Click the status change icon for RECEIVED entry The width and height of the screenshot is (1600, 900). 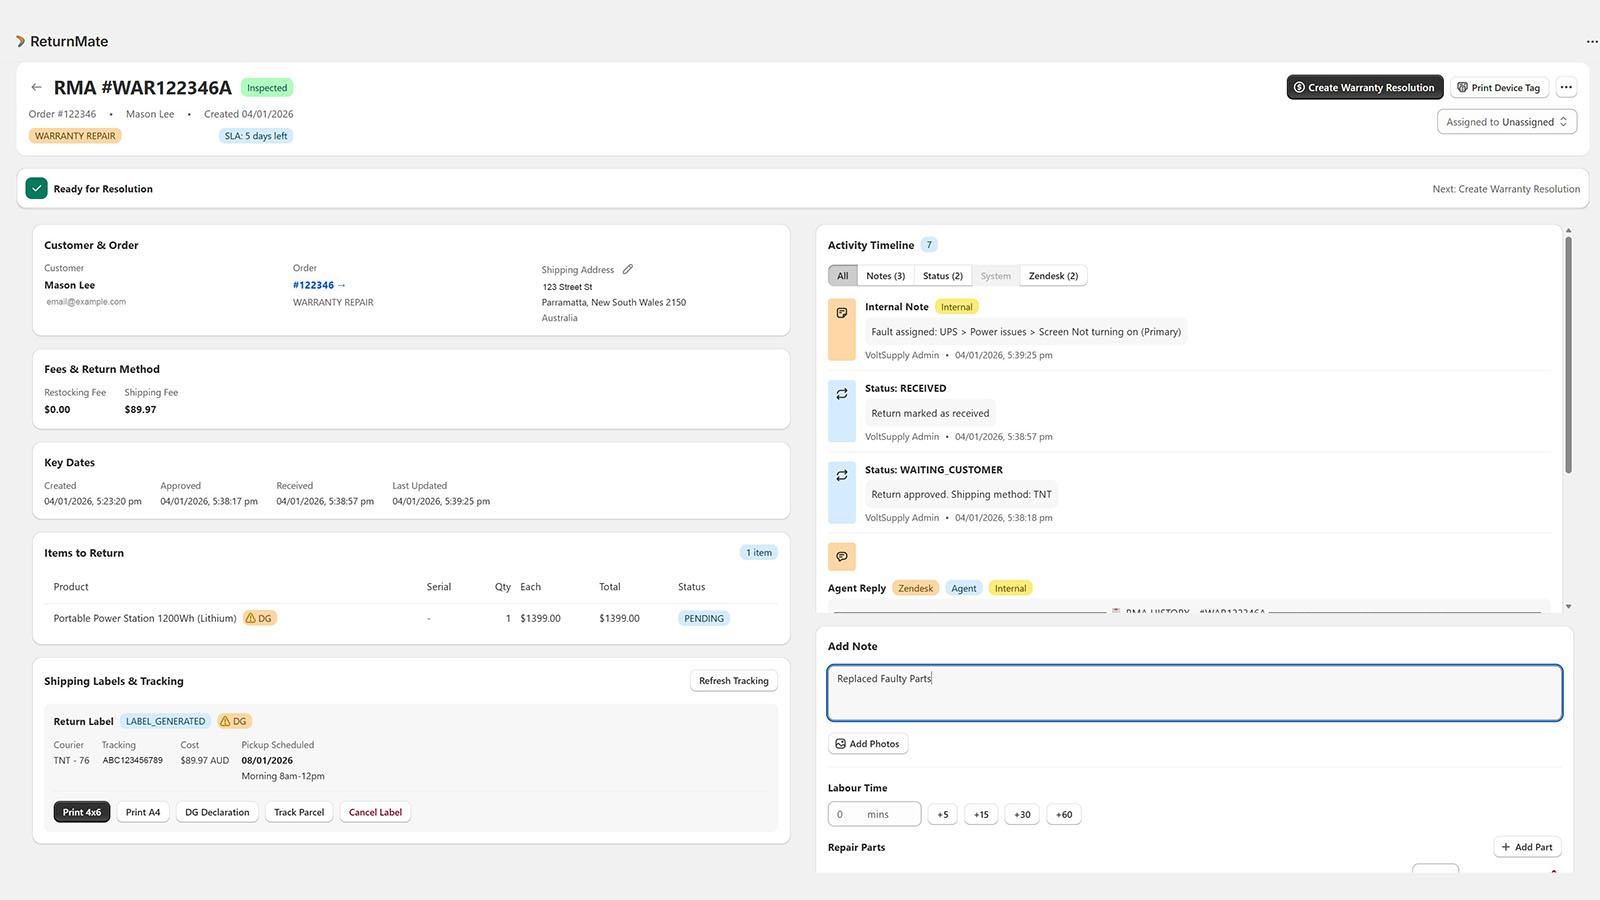coord(842,394)
